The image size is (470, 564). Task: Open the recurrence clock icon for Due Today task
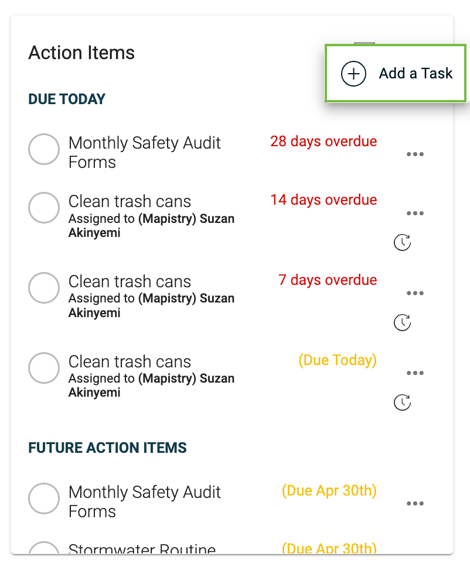pos(402,402)
